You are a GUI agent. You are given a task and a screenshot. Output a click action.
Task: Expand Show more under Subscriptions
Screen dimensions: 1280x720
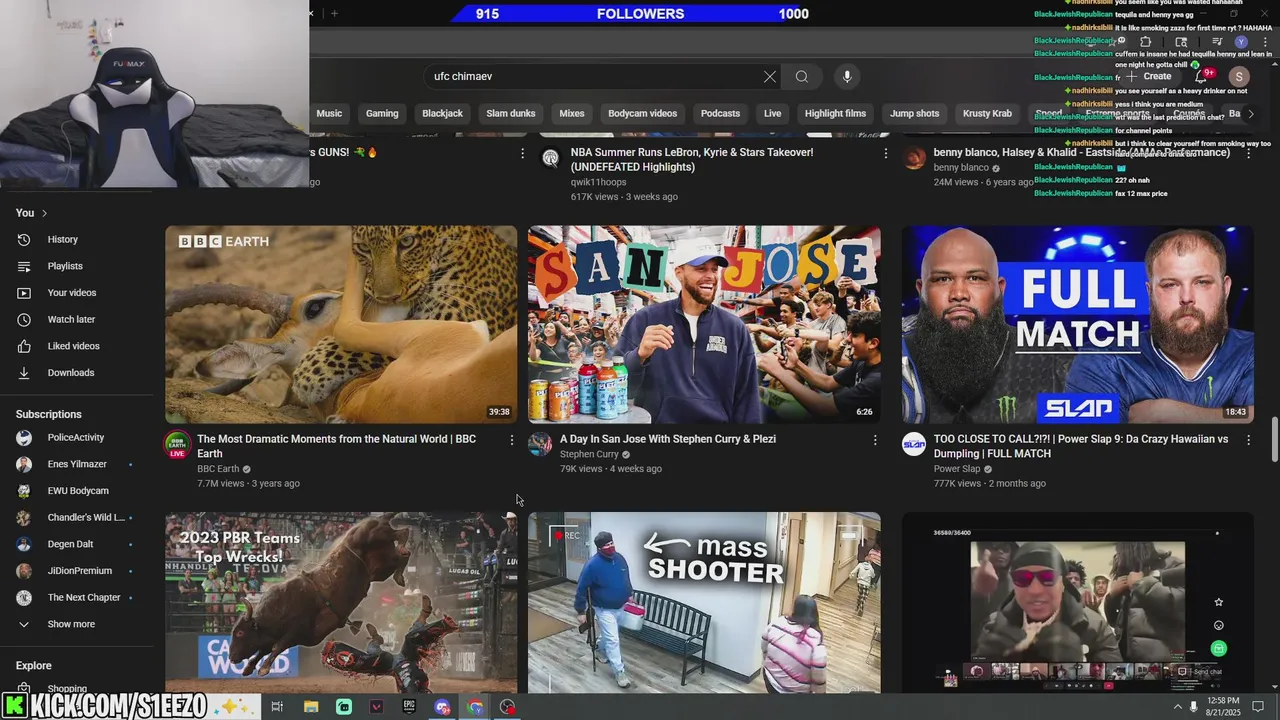[x=71, y=624]
